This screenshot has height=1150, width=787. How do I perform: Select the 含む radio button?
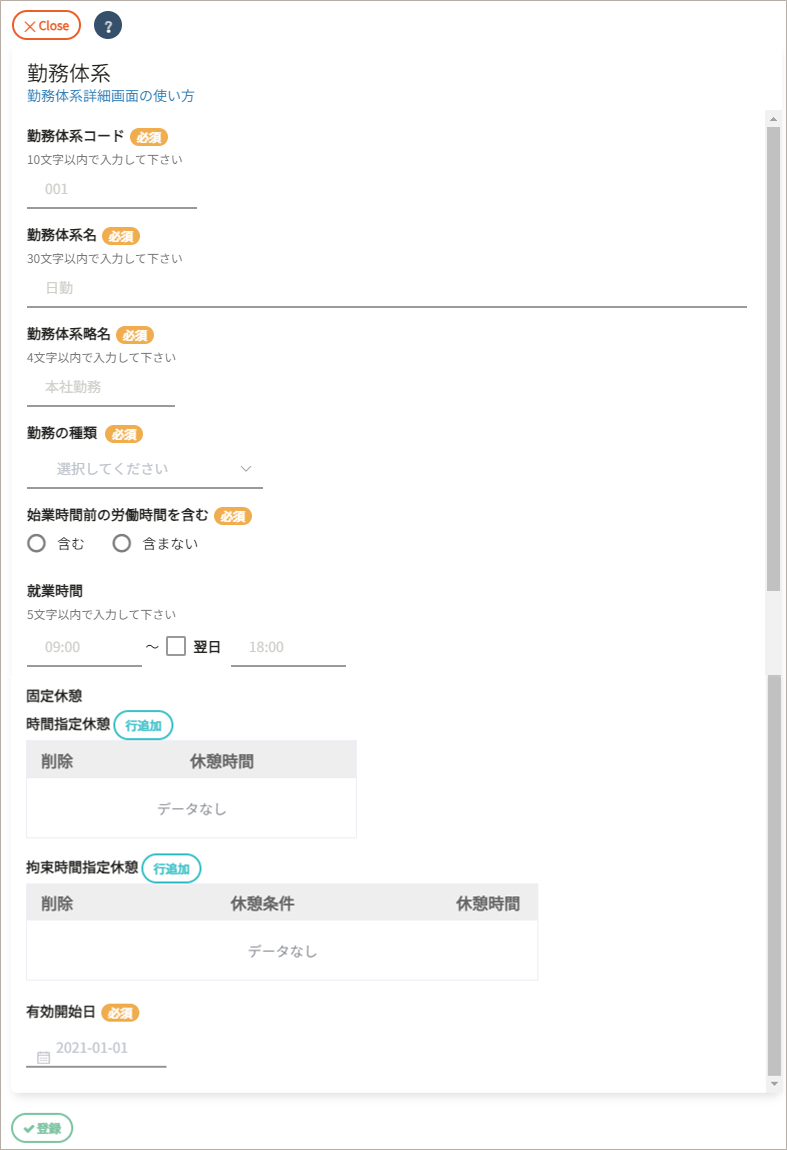pos(37,544)
